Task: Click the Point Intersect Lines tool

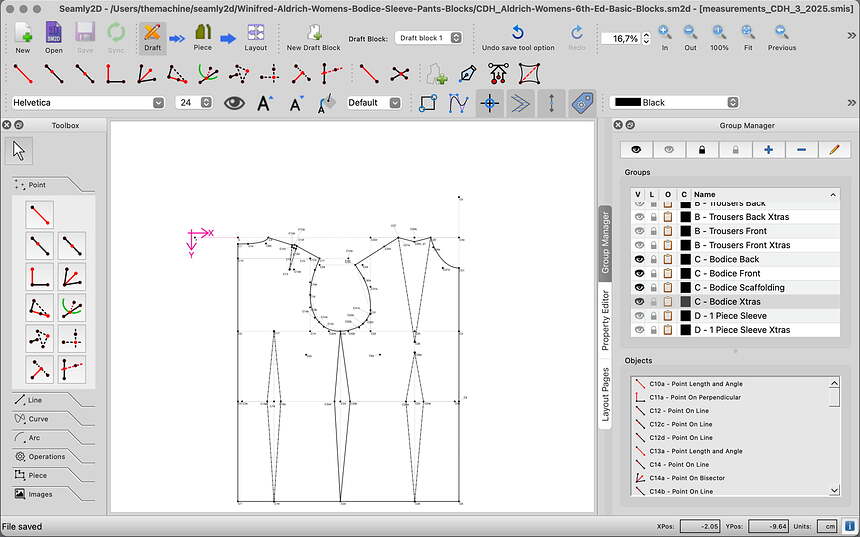Action: click(400, 74)
